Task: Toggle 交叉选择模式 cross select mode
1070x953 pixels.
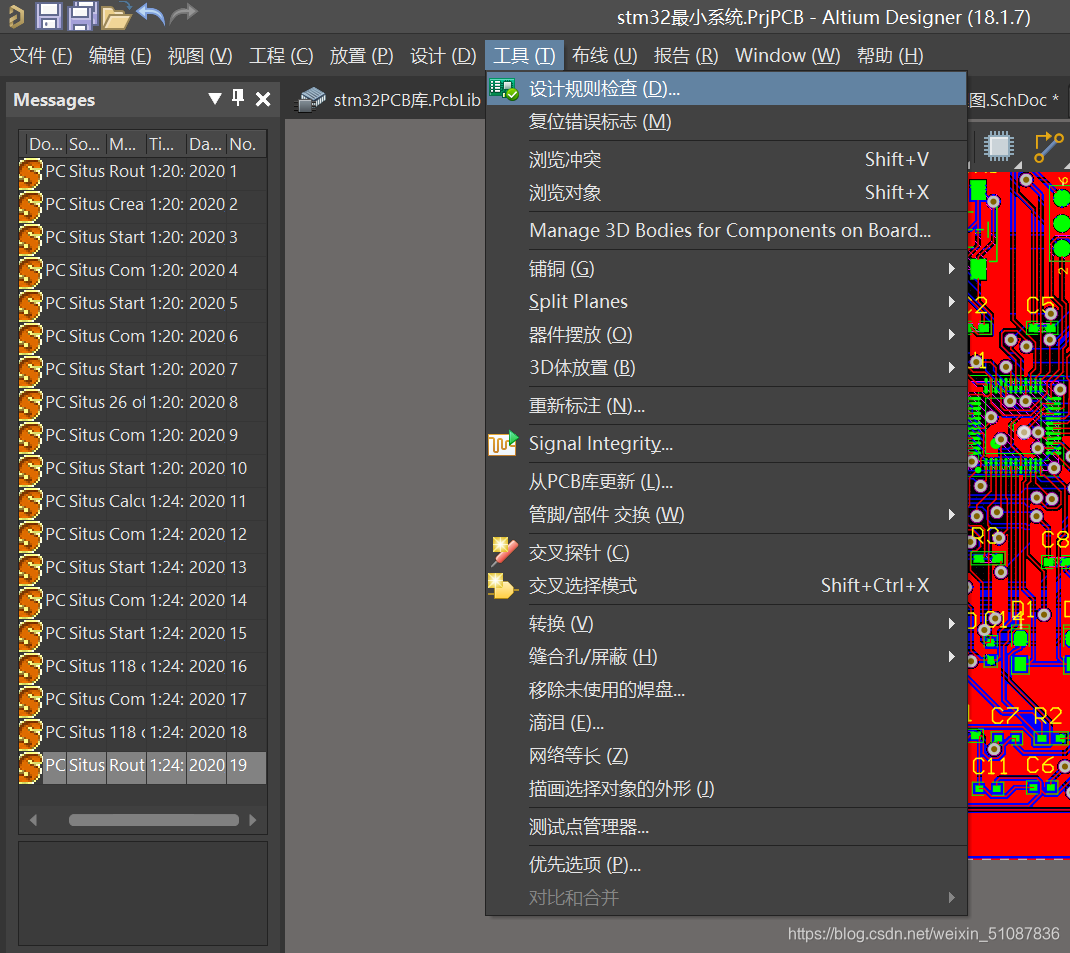Action: pos(582,586)
